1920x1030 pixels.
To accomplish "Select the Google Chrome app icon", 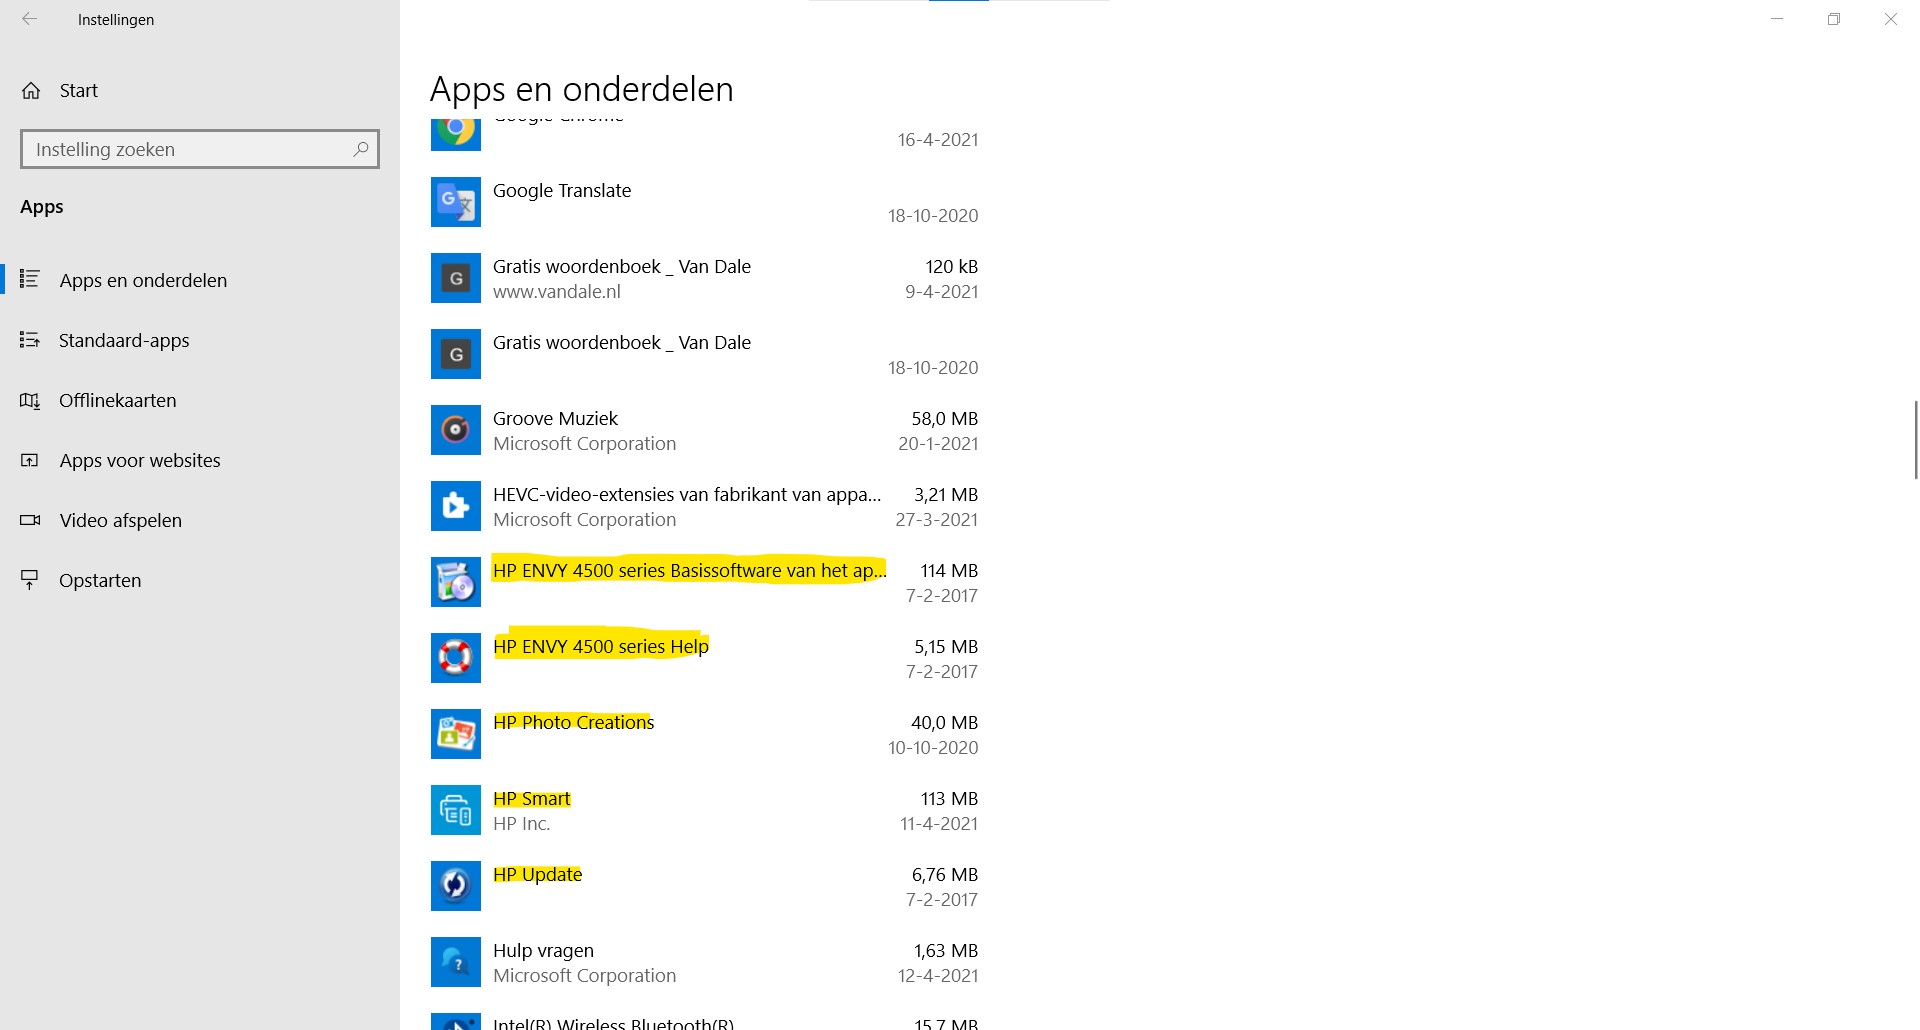I will (456, 134).
